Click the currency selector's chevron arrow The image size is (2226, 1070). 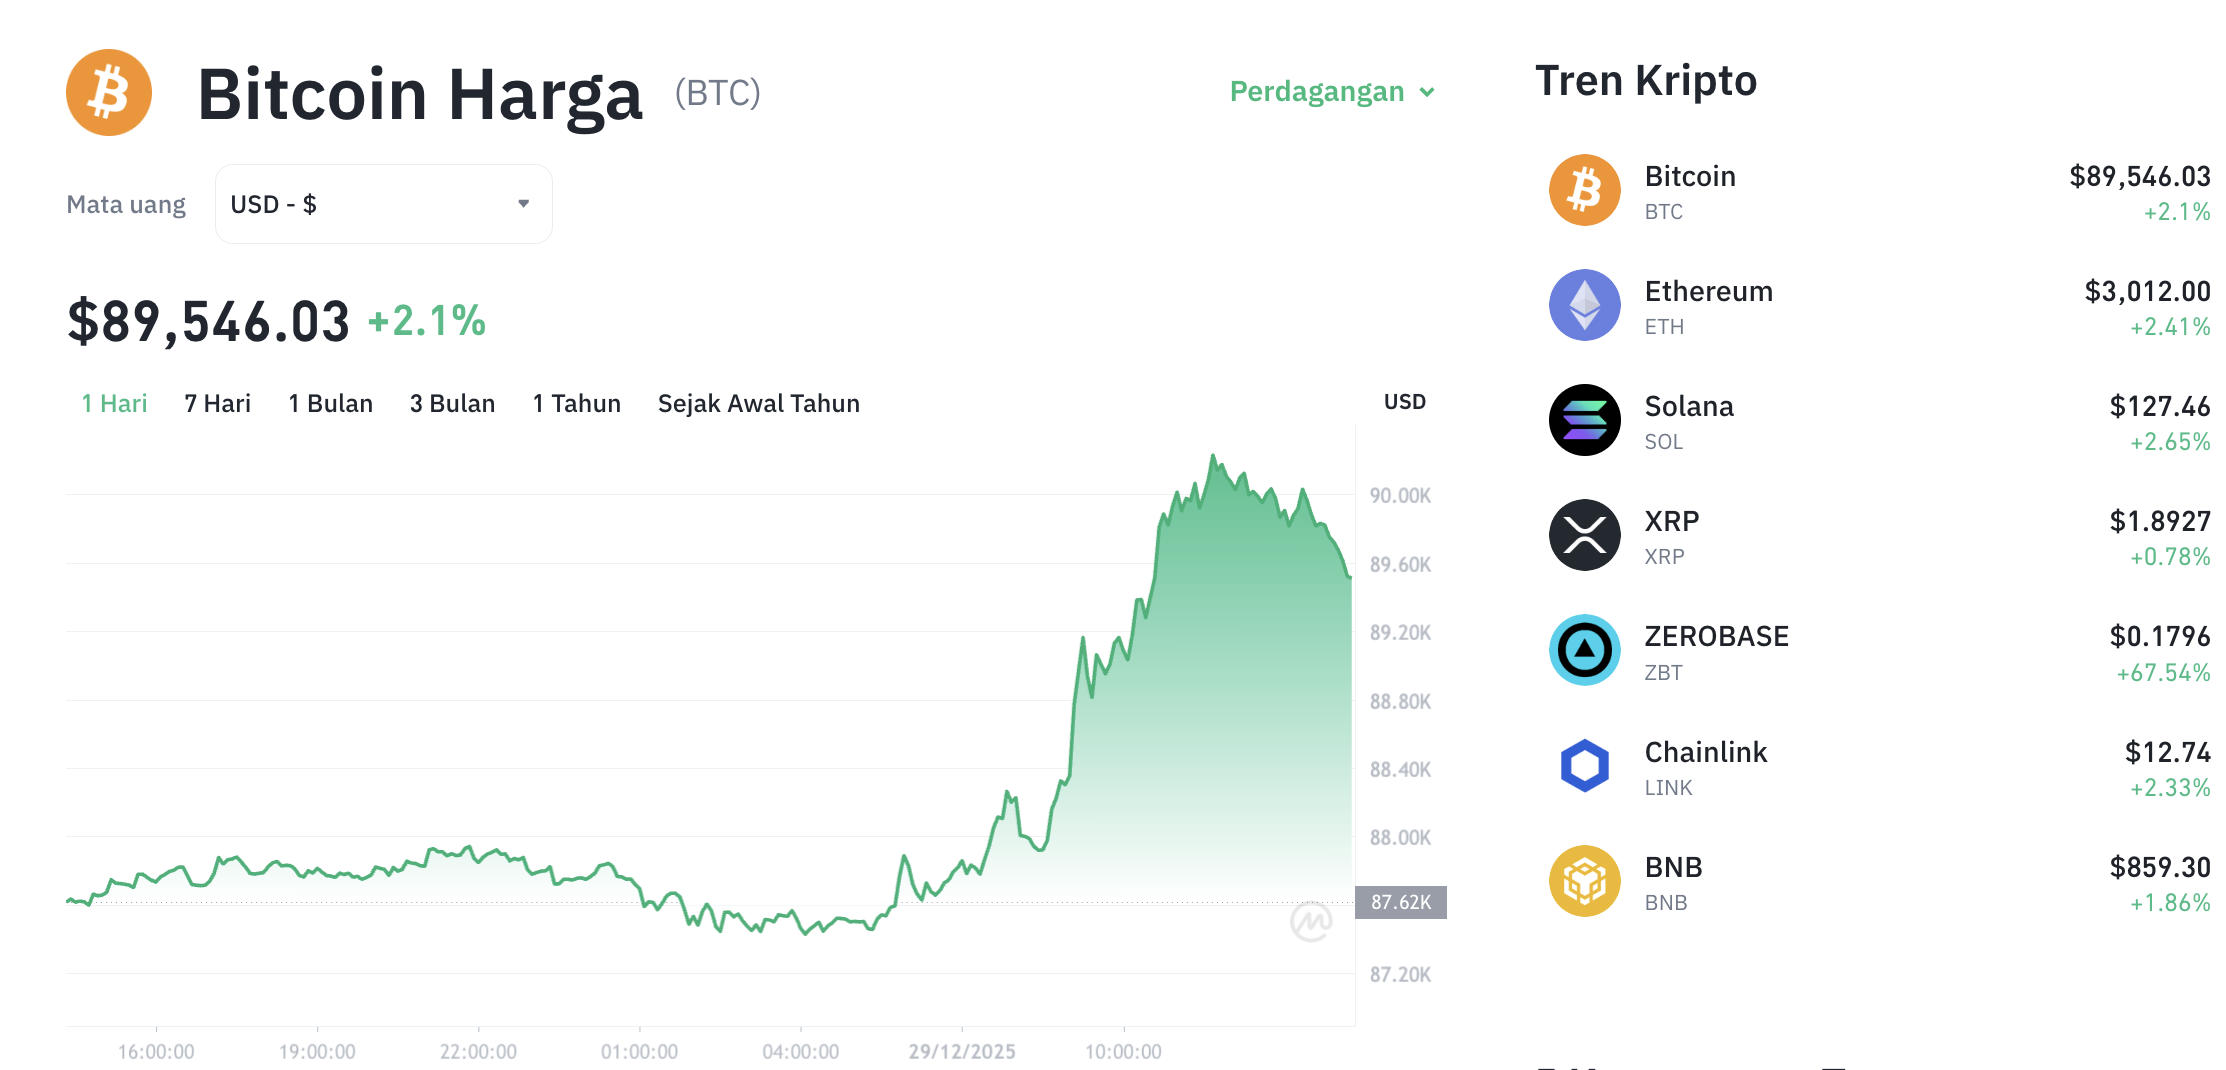(x=522, y=203)
